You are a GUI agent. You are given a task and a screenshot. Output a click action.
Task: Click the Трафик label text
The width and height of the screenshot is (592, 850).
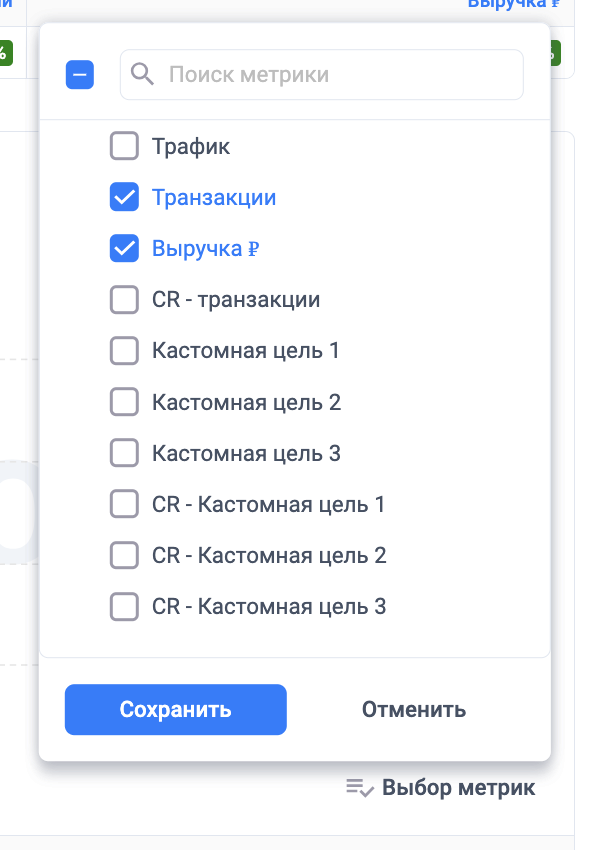[x=191, y=146]
